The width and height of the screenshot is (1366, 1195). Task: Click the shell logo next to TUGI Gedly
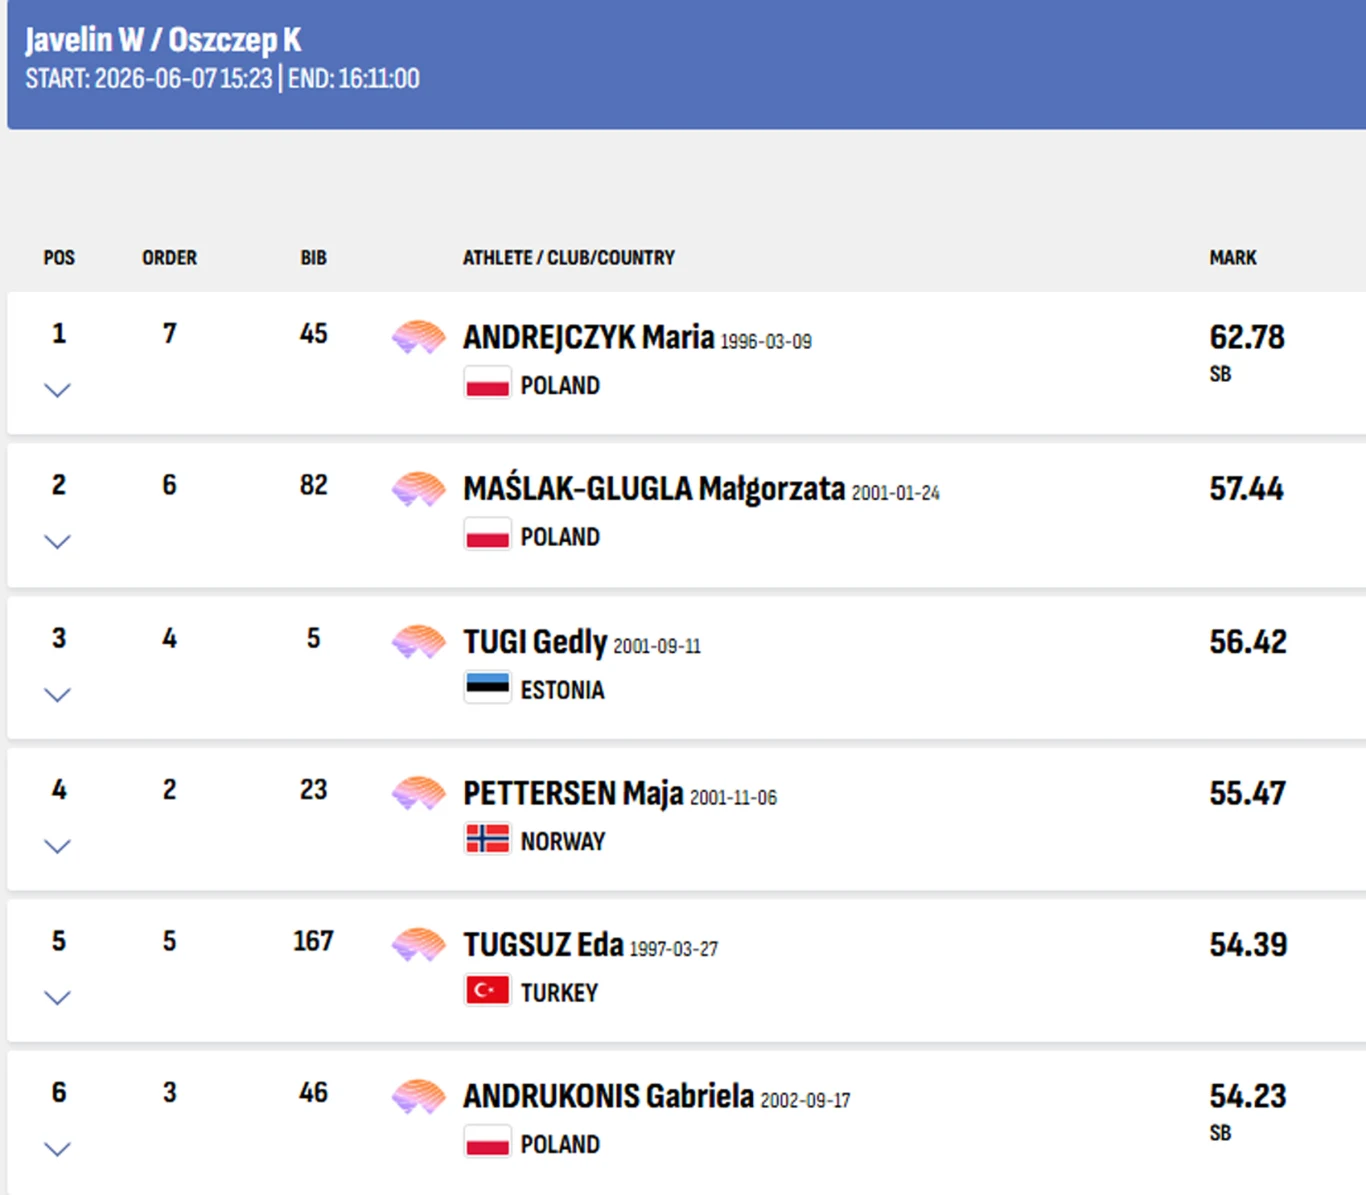coord(418,642)
